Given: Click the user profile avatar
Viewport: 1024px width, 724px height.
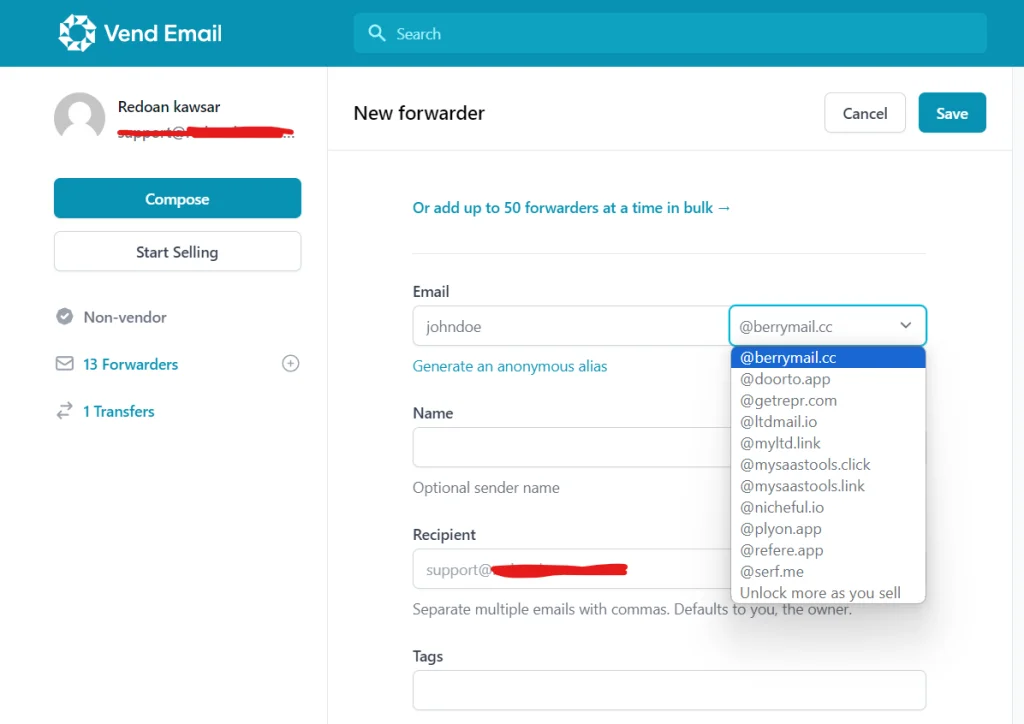Looking at the screenshot, I should (x=79, y=118).
